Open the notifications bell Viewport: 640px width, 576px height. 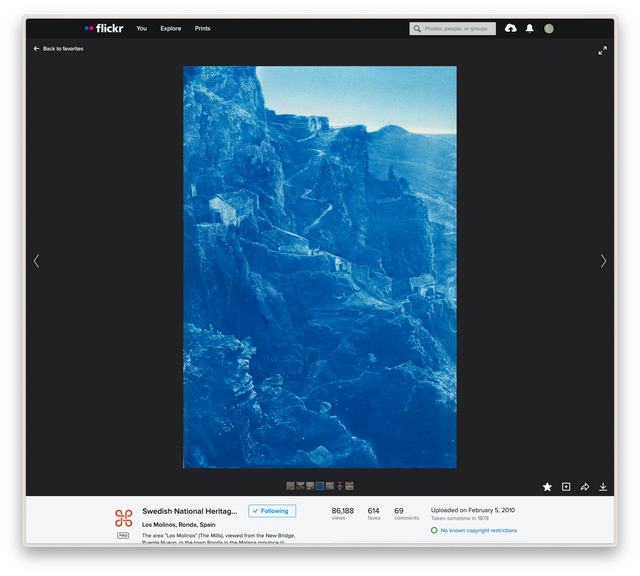pyautogui.click(x=529, y=28)
